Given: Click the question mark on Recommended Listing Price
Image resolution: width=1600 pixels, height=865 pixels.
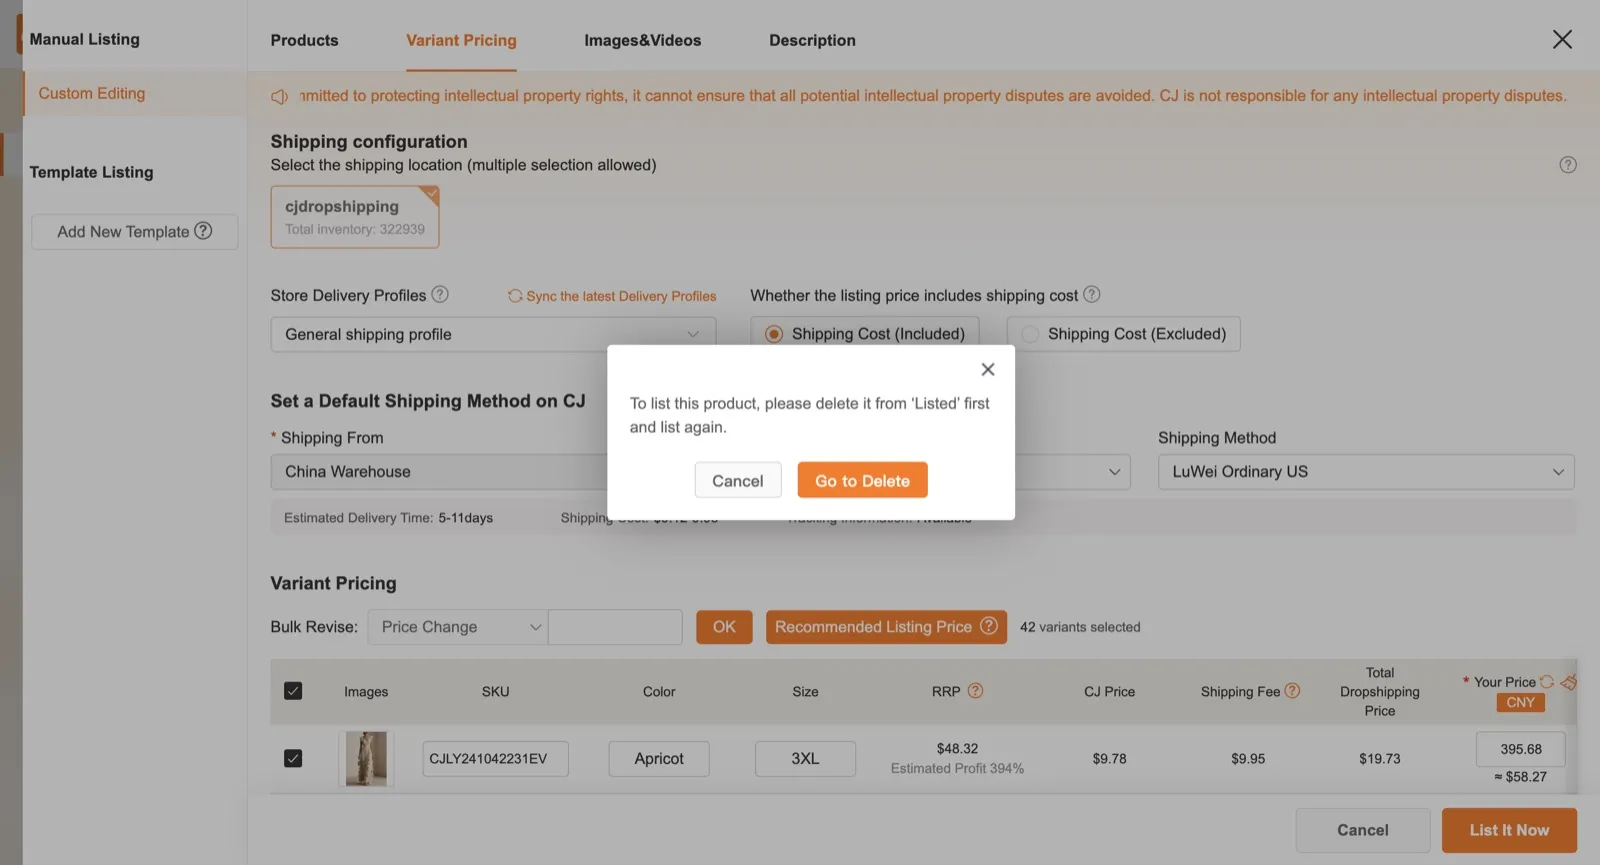Looking at the screenshot, I should [x=989, y=626].
